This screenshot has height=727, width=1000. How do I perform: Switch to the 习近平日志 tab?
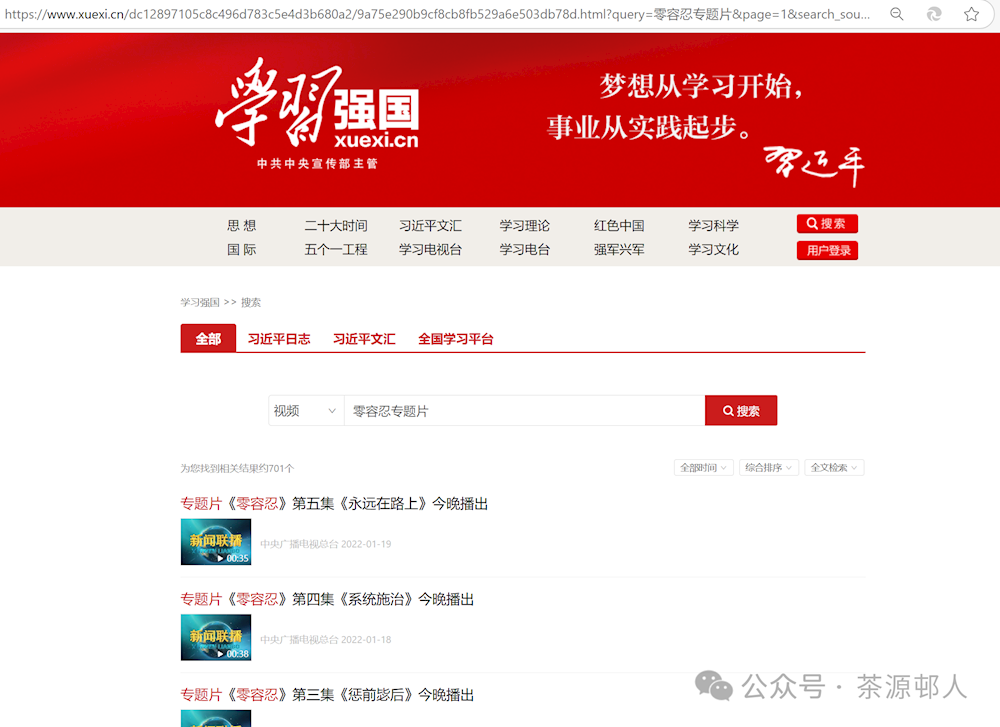(279, 339)
